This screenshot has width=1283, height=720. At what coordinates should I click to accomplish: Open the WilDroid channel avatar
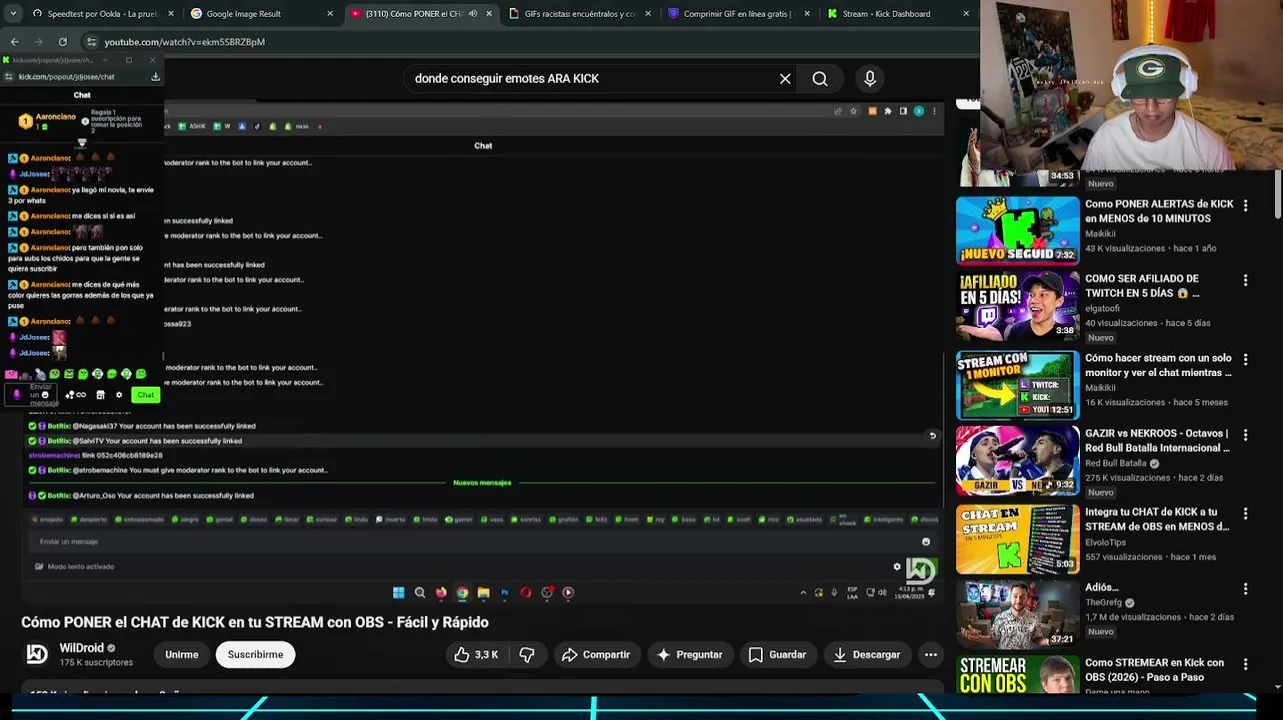coord(37,654)
